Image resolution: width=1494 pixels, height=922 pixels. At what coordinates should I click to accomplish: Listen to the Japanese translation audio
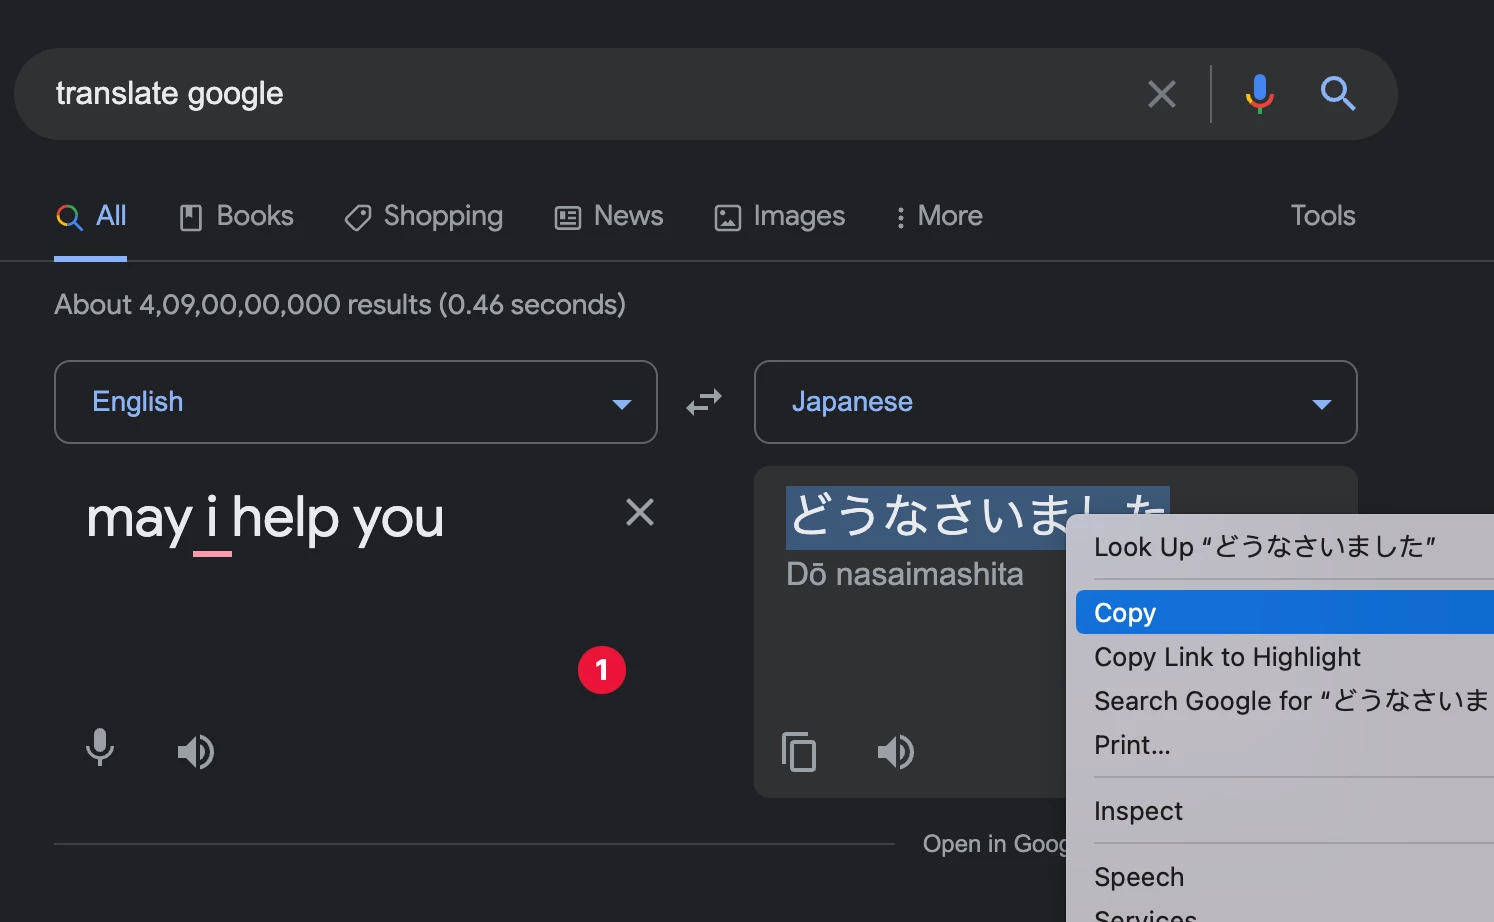[896, 751]
